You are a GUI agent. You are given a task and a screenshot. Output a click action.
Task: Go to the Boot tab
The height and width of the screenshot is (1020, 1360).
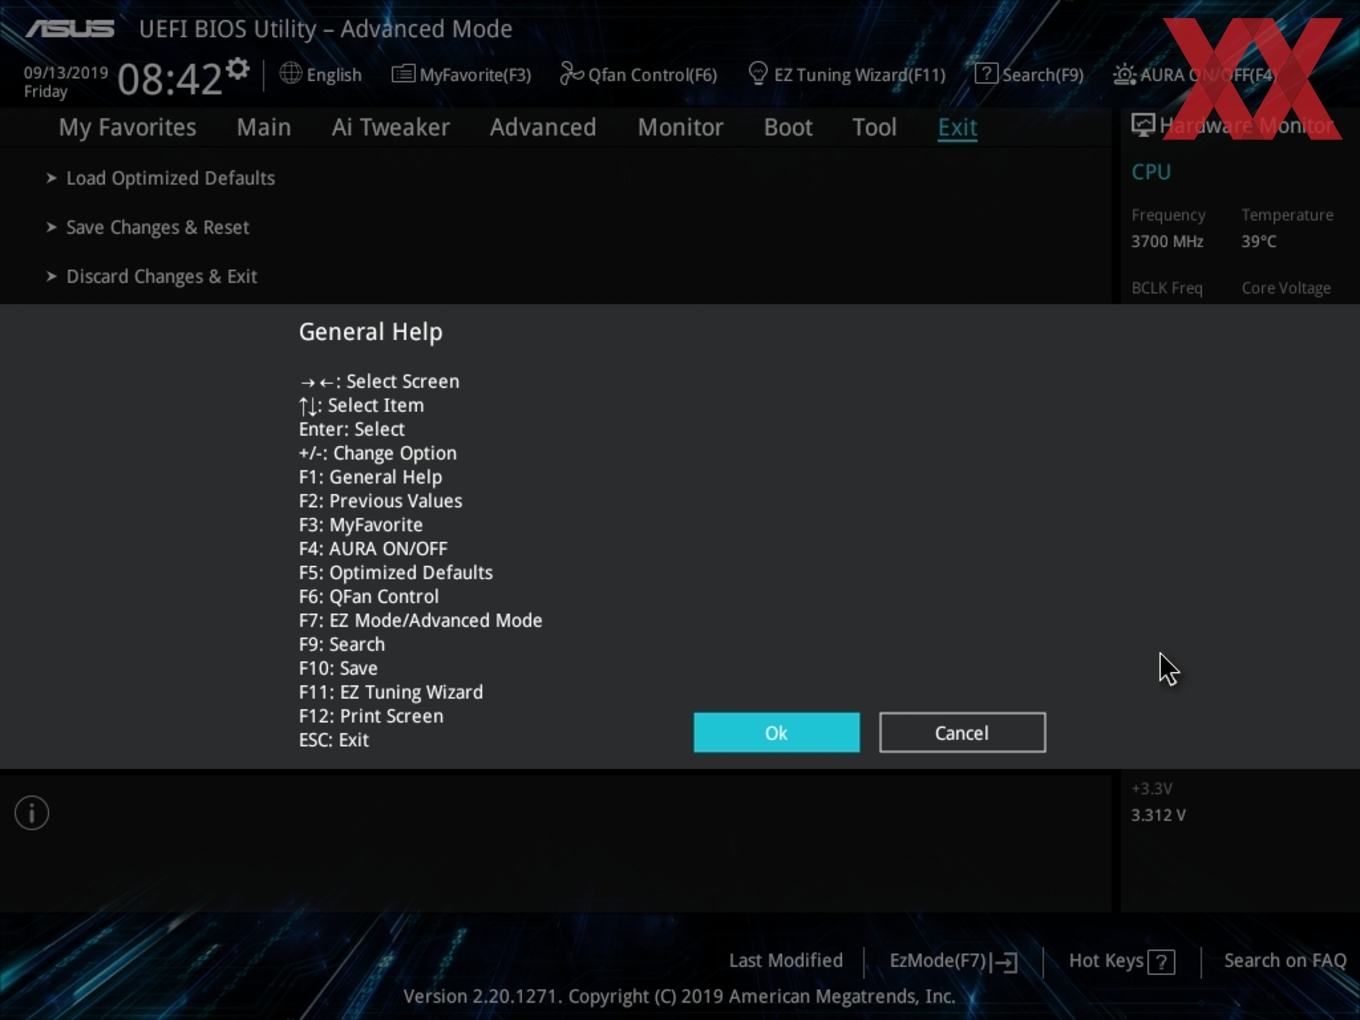[x=788, y=127]
